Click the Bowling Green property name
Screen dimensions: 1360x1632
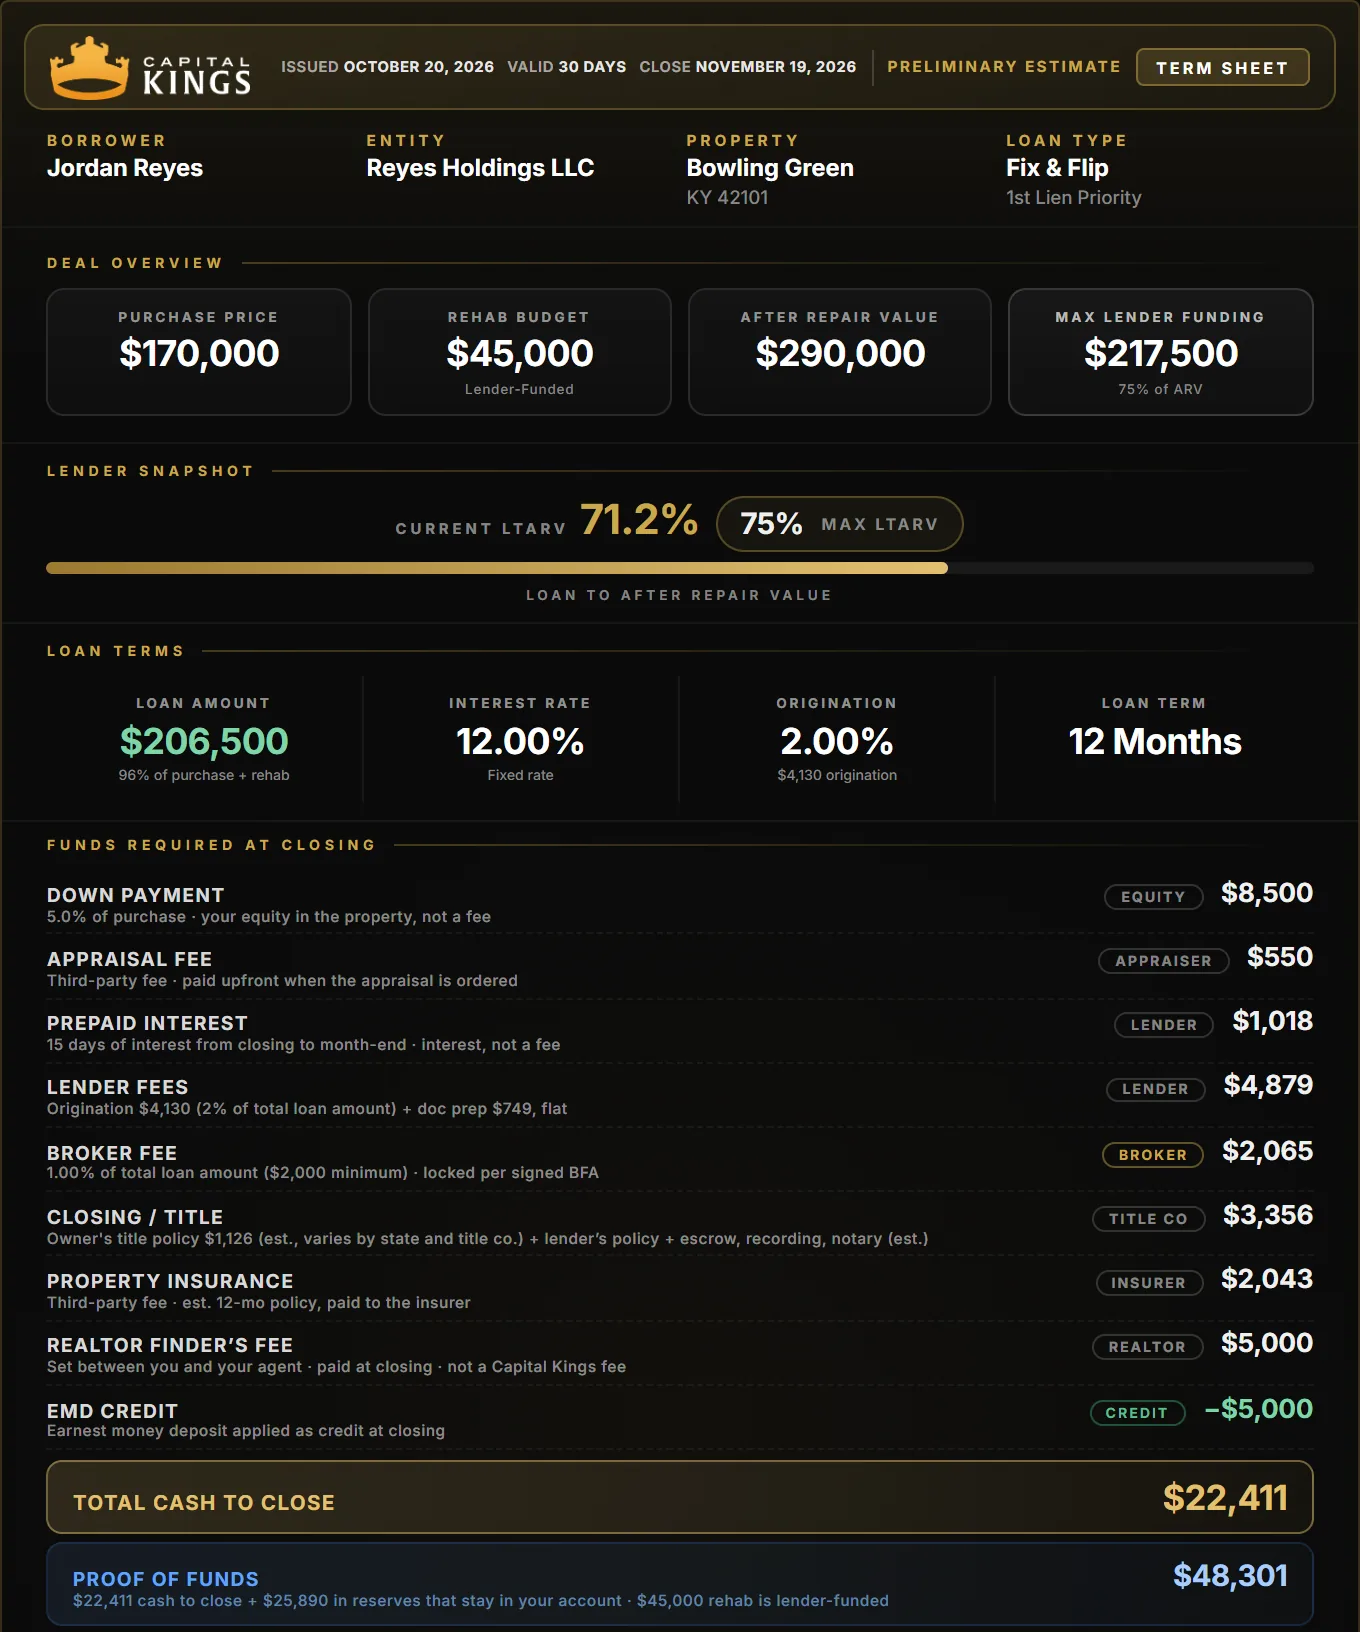(770, 168)
